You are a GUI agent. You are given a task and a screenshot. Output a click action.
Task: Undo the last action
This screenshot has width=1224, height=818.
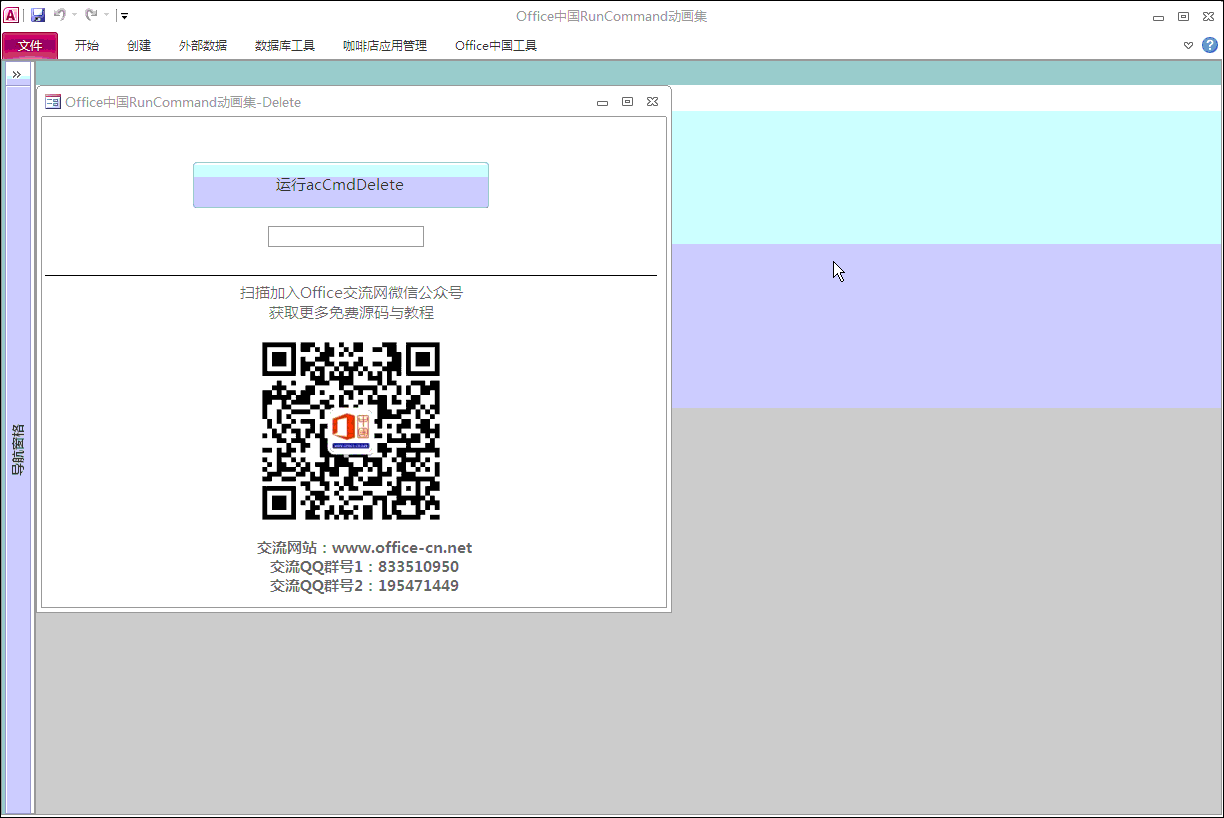point(60,15)
